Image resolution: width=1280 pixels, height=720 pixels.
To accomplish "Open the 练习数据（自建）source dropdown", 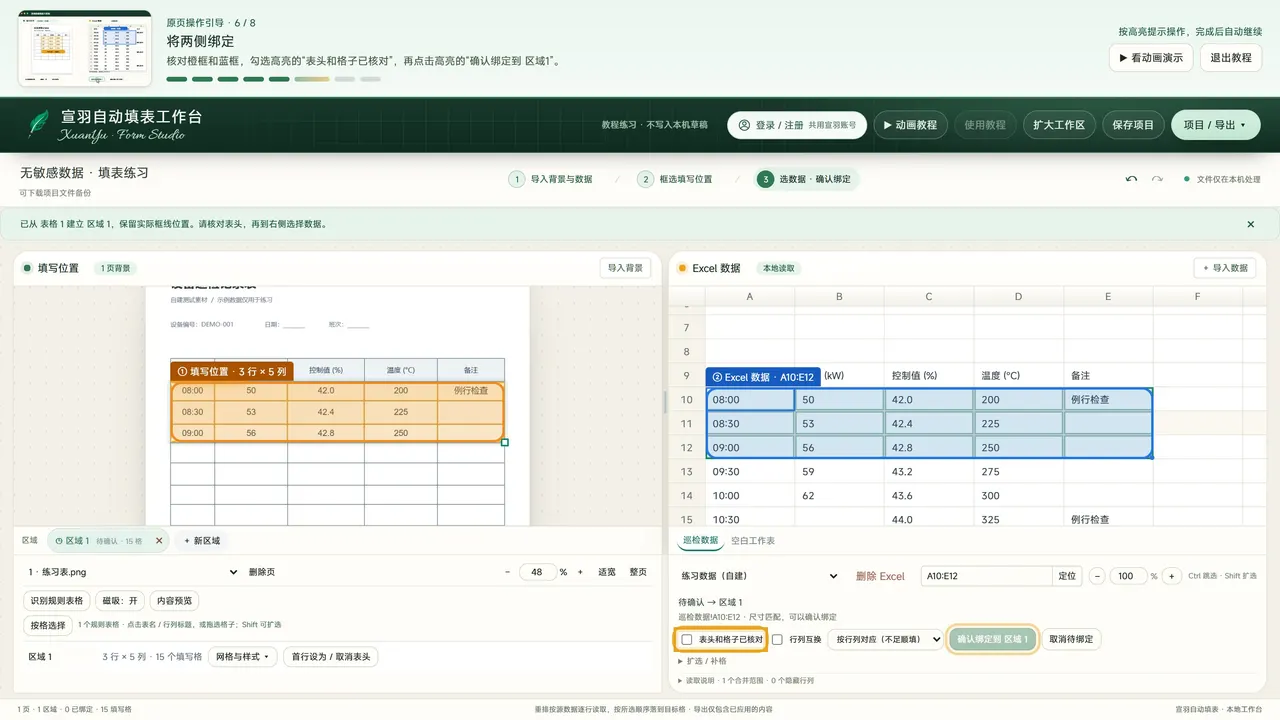I will click(x=760, y=576).
